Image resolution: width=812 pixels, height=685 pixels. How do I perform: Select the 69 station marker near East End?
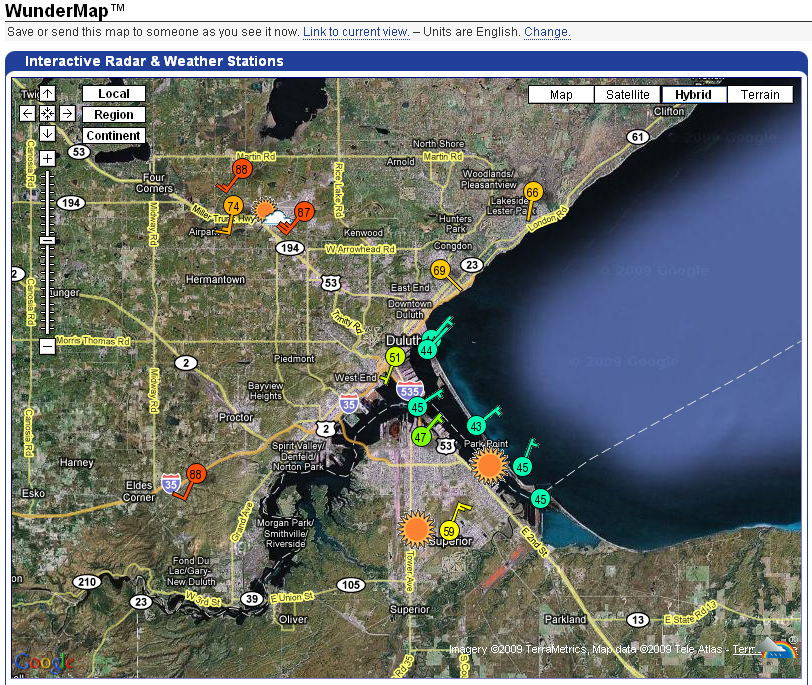(440, 270)
